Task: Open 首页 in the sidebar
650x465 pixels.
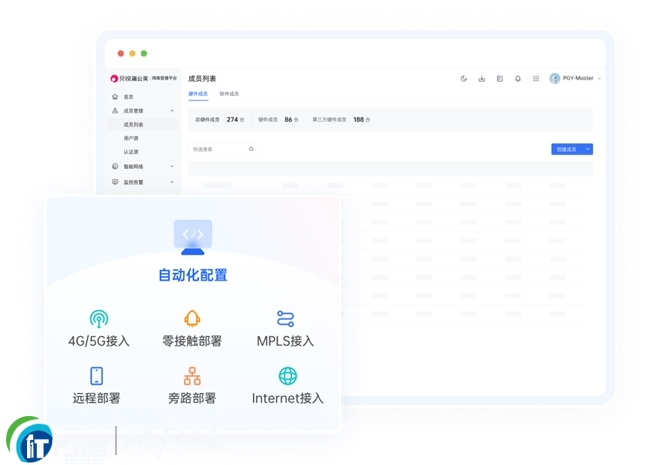Action: pyautogui.click(x=128, y=97)
